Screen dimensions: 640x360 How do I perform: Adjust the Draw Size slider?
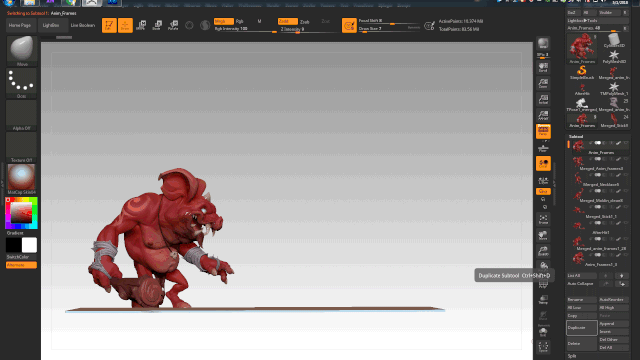389,29
